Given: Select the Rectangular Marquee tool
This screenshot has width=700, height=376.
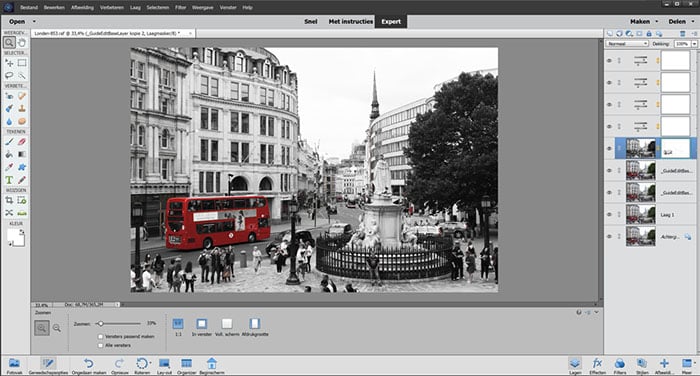Looking at the screenshot, I should point(22,63).
